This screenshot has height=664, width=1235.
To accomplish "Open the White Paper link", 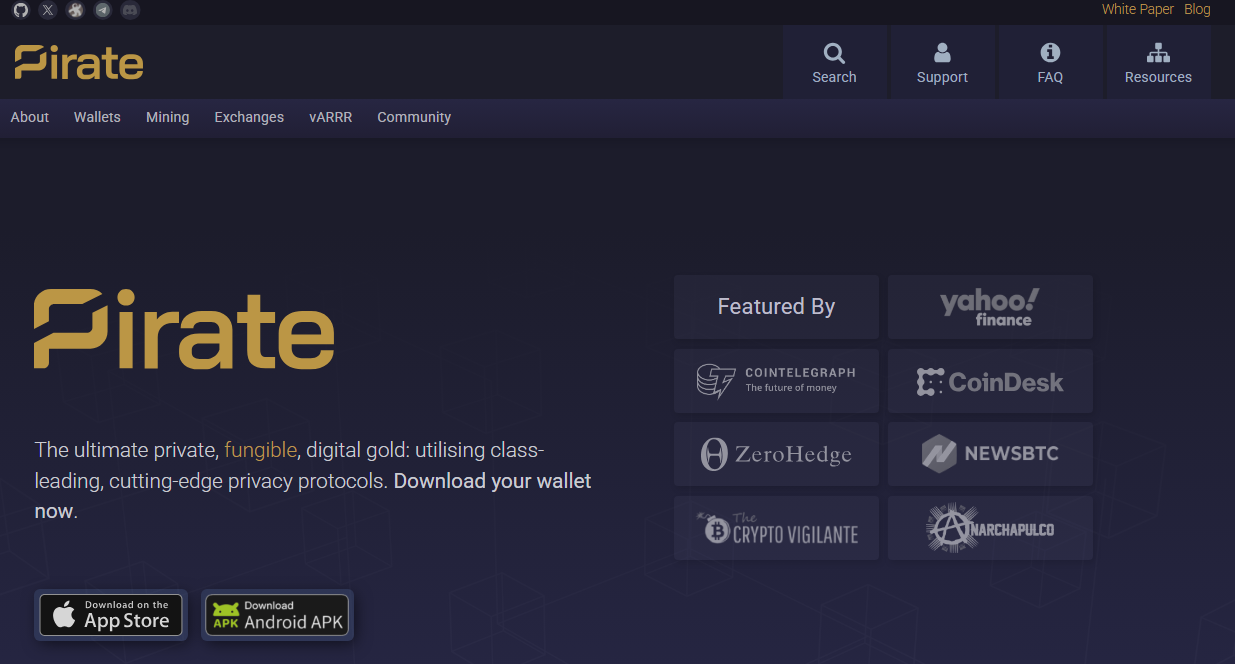I will (x=1138, y=9).
